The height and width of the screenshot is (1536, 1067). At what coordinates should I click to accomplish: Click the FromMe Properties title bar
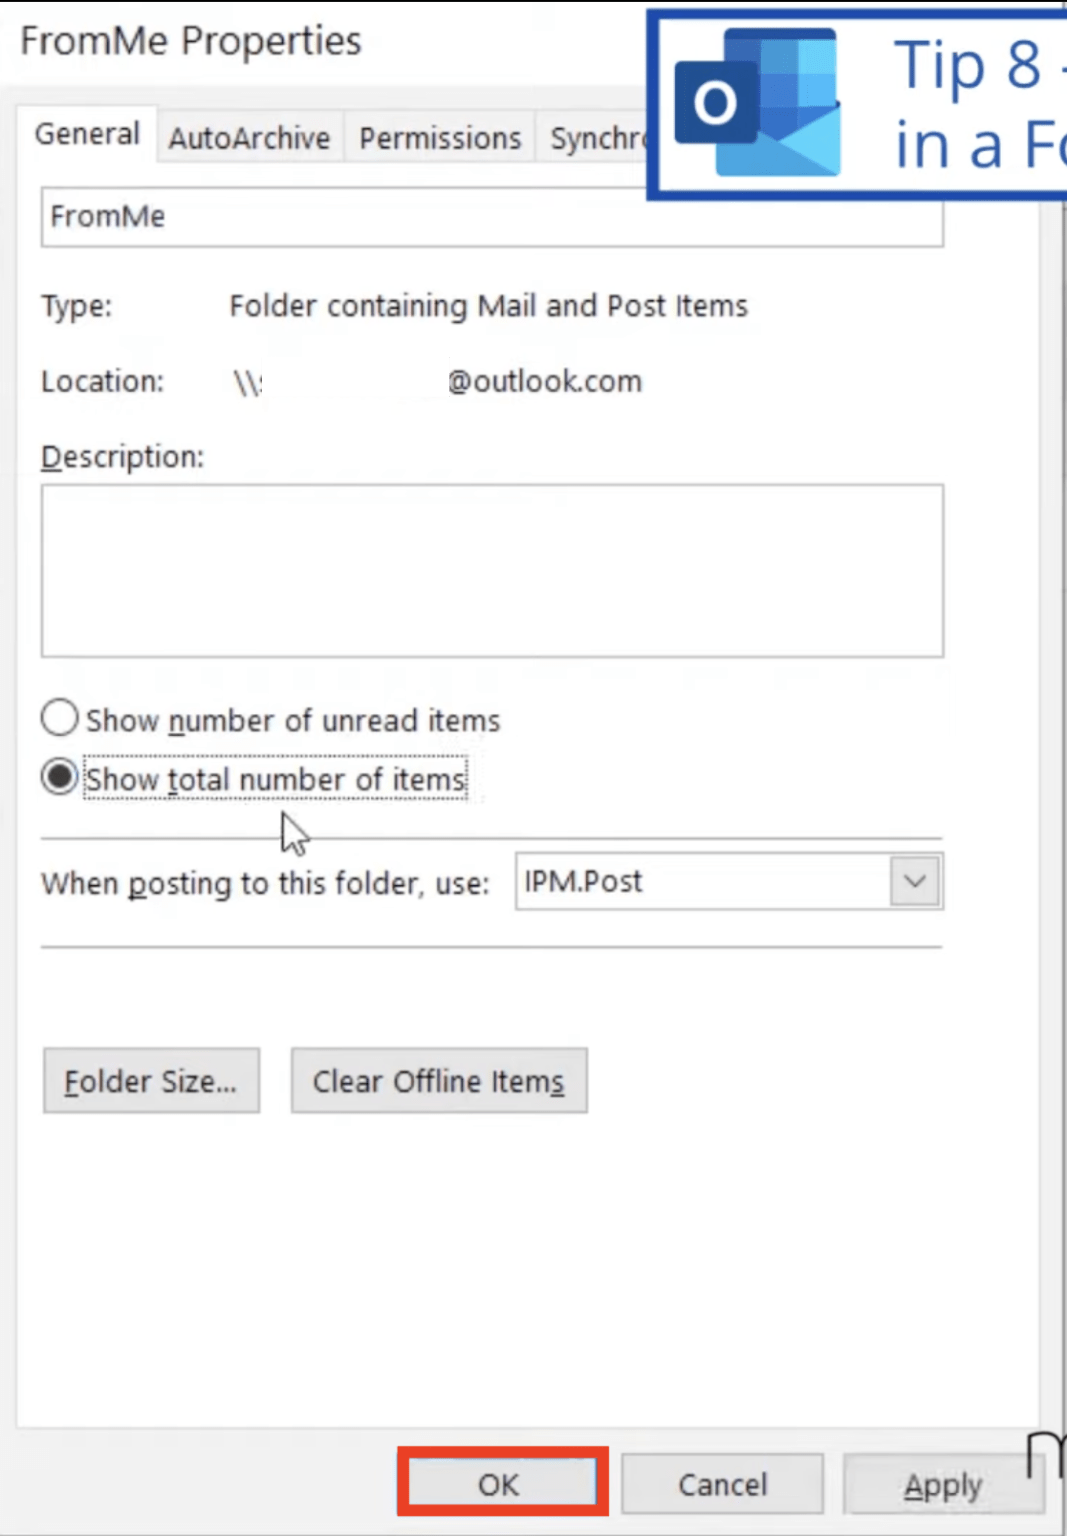190,40
